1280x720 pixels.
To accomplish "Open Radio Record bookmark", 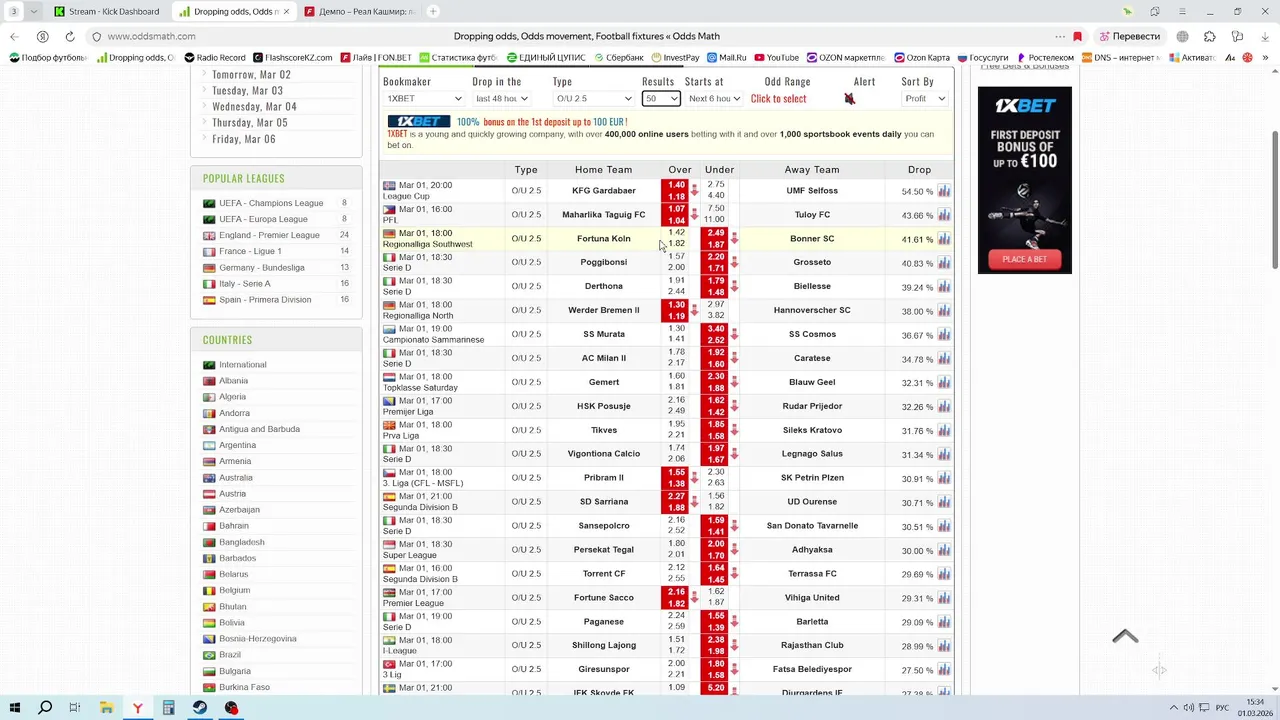I will (214, 58).
